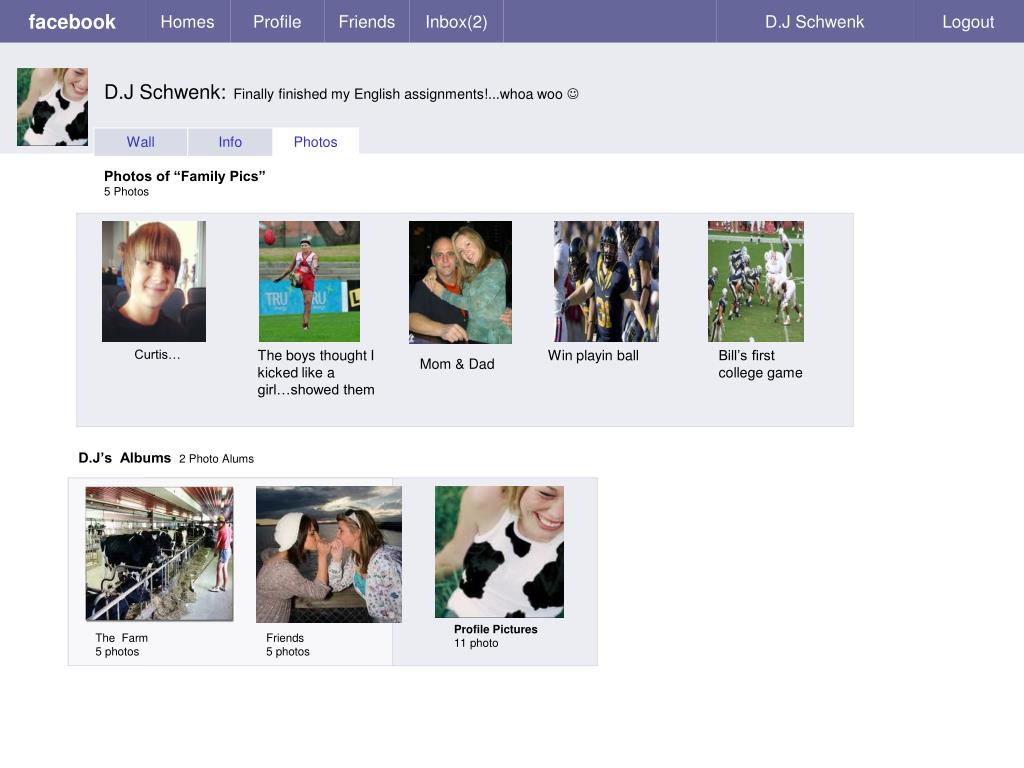This screenshot has width=1024, height=768.
Task: Open the Win playin ball photo
Action: click(606, 281)
